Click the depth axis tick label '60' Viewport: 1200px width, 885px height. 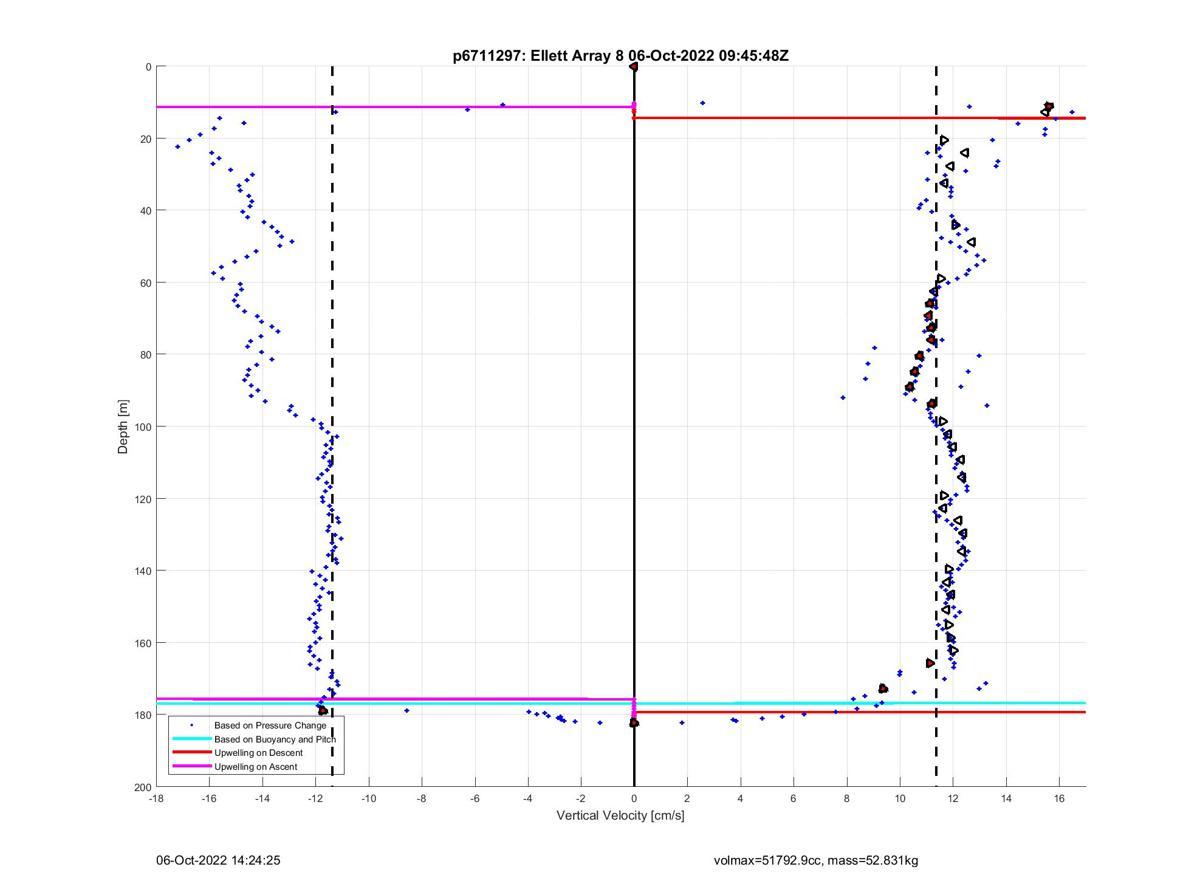pos(145,283)
